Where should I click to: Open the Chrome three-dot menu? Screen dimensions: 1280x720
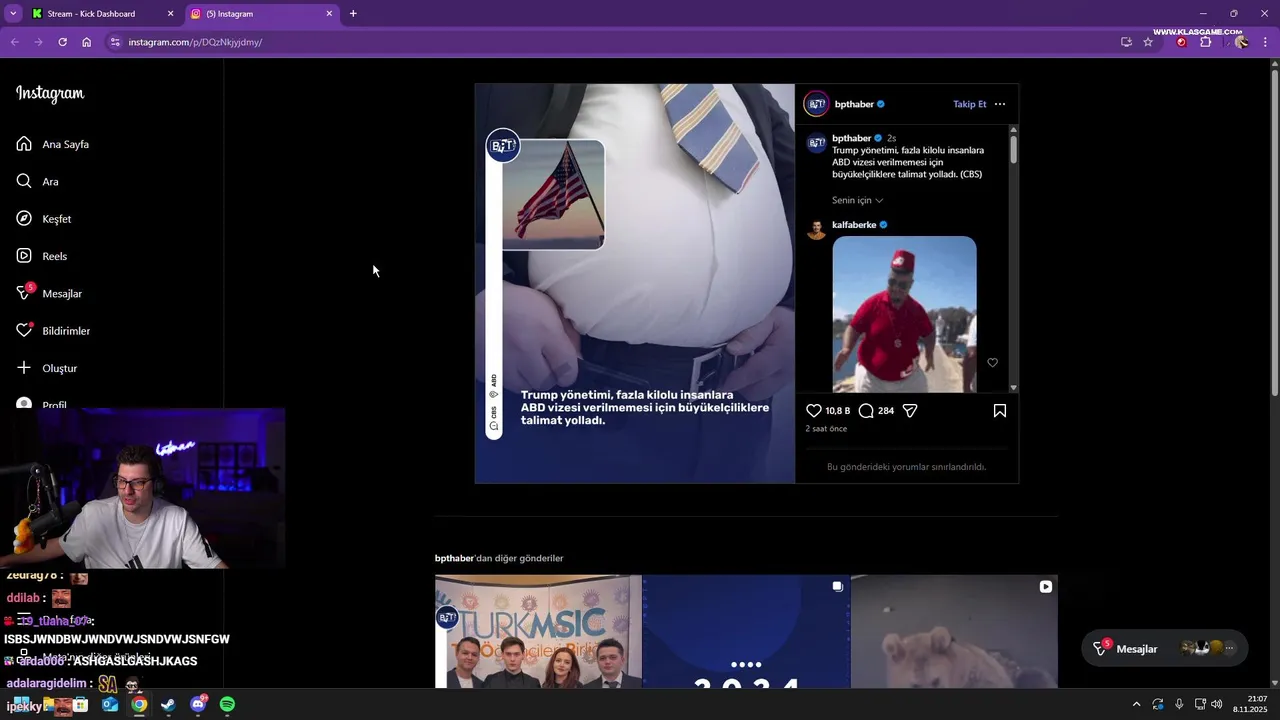(x=1266, y=42)
